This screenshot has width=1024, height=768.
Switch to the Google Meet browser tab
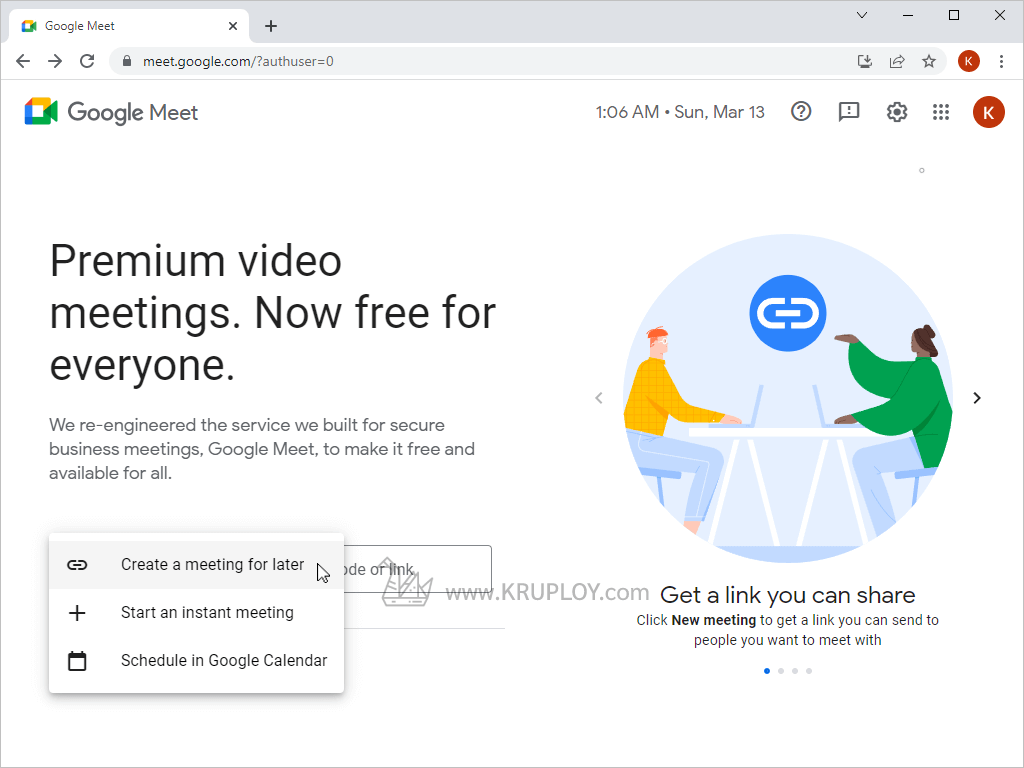129,26
